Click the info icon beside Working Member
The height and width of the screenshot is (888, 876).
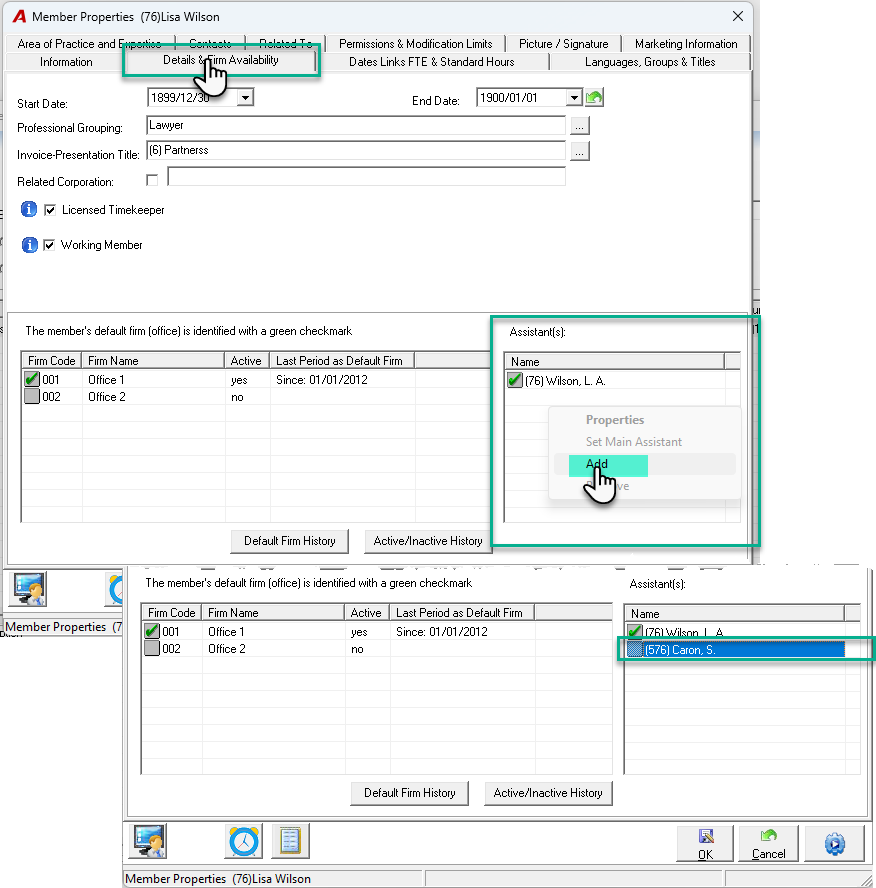pos(29,245)
